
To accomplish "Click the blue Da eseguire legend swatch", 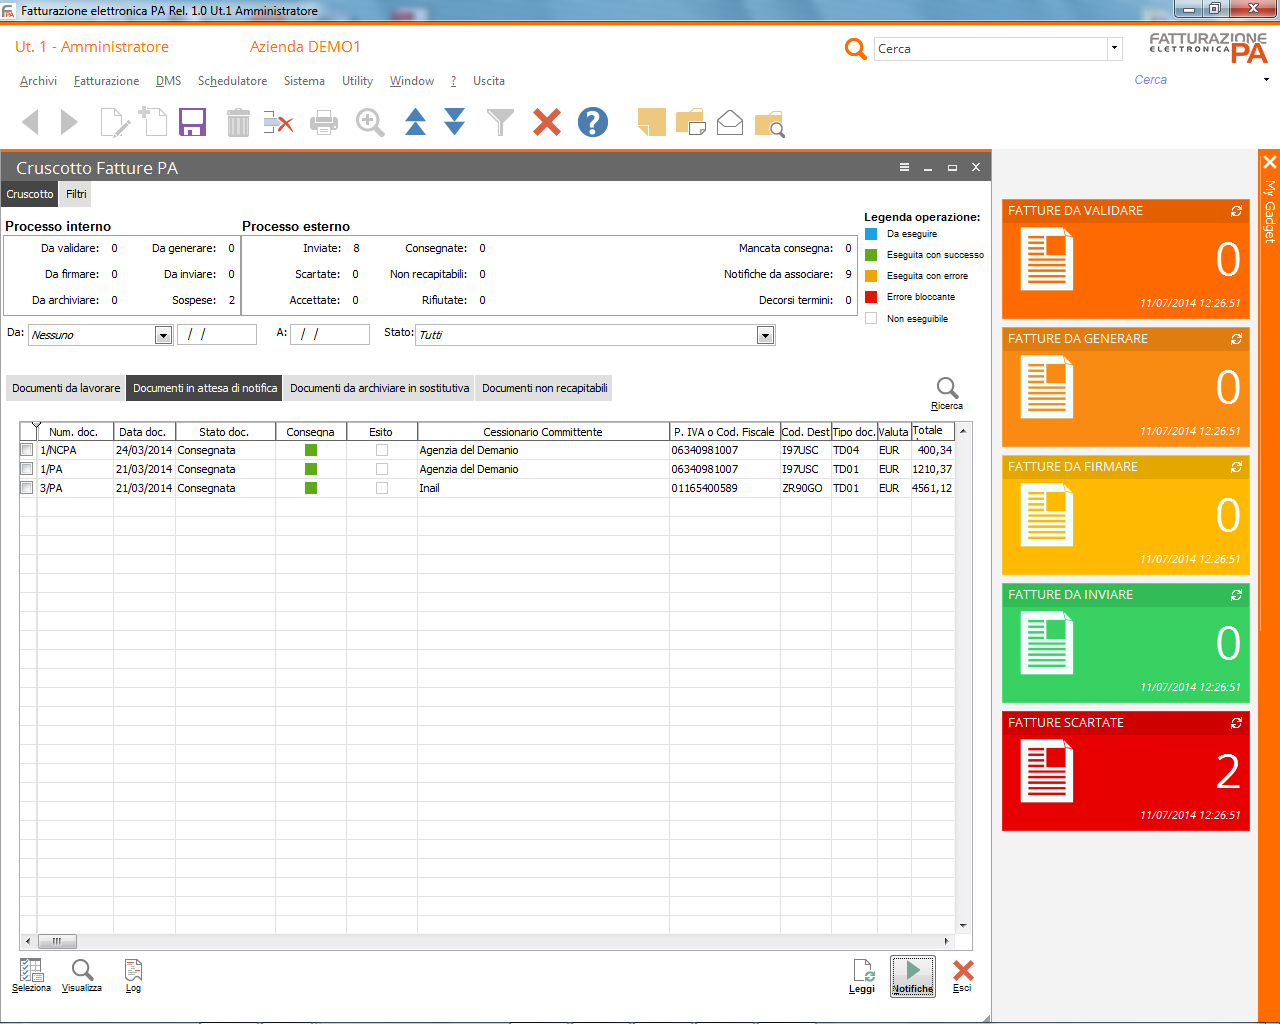I will [871, 234].
